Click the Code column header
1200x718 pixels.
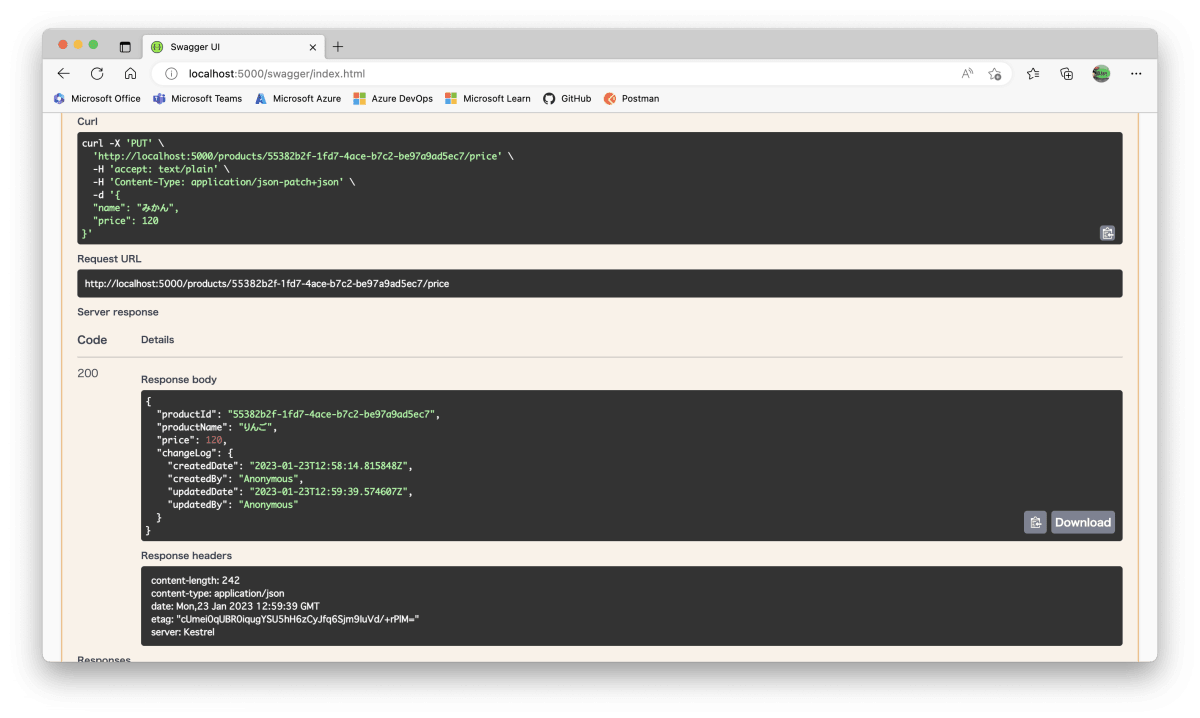[x=92, y=340]
